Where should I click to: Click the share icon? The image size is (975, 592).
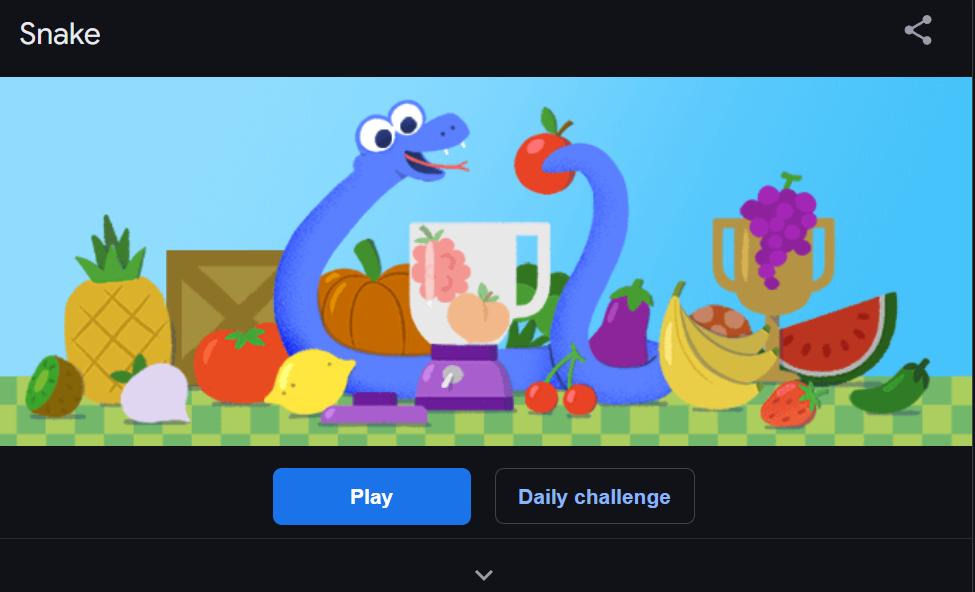pyautogui.click(x=918, y=30)
